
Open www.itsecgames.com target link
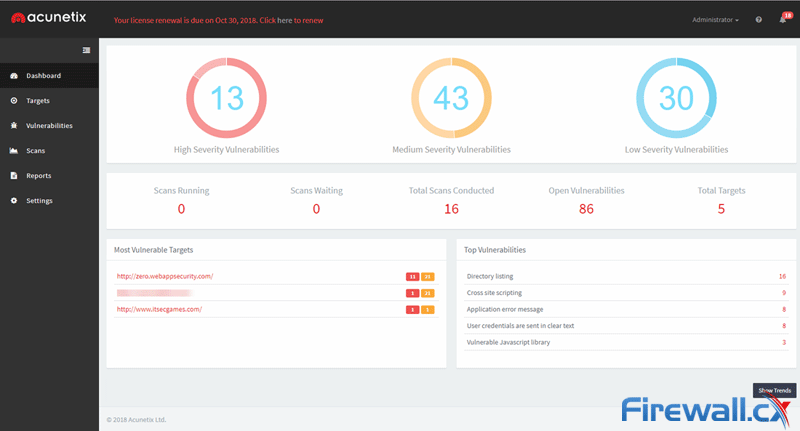pos(159,309)
